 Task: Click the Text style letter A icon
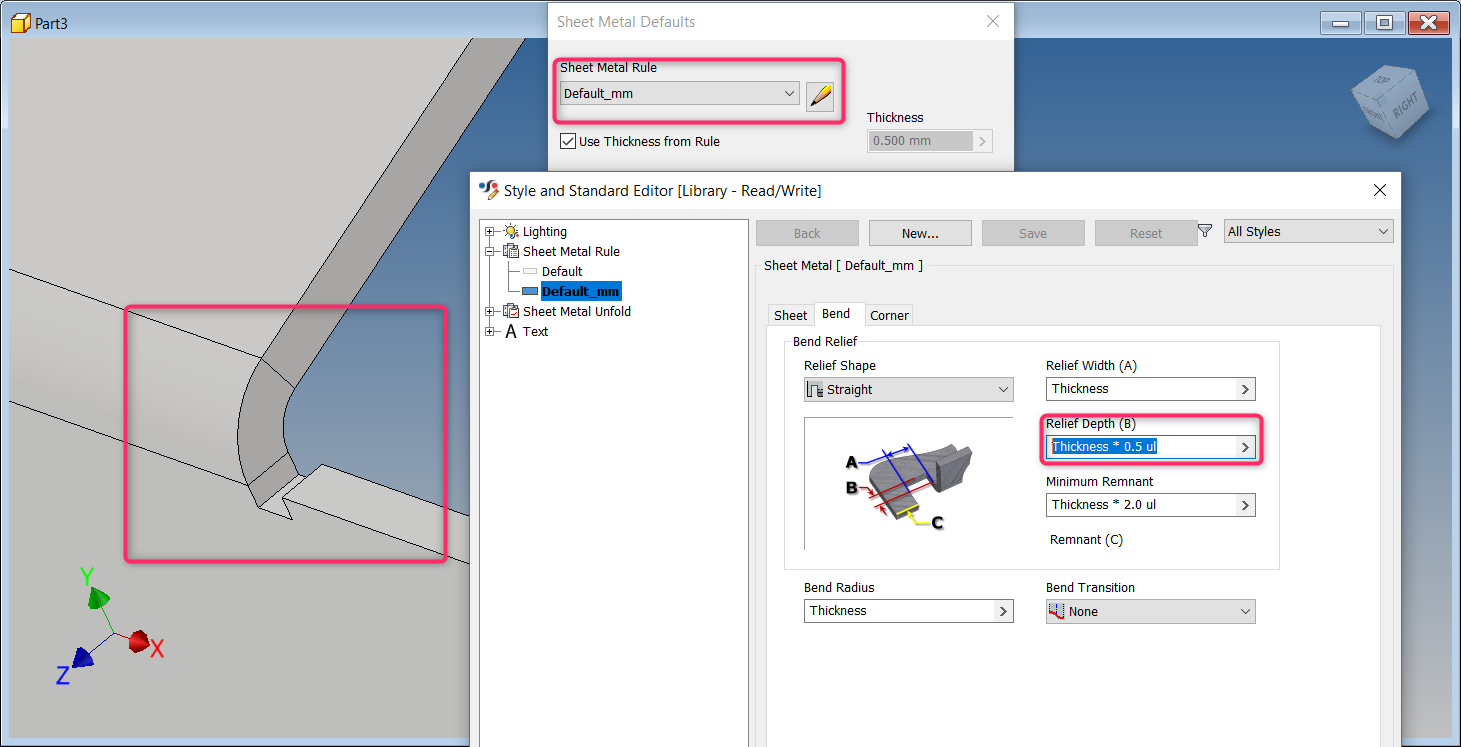pos(511,331)
